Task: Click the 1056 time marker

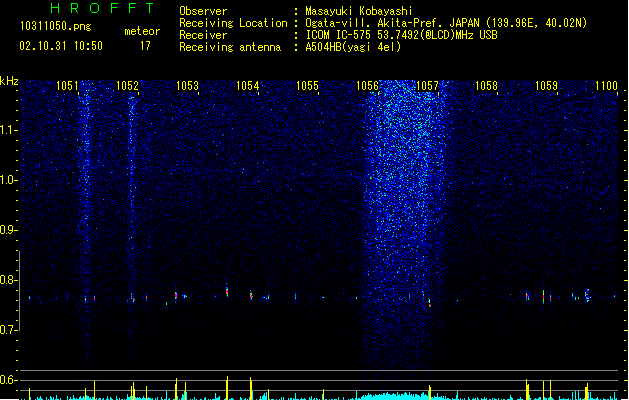Action: 367,86
